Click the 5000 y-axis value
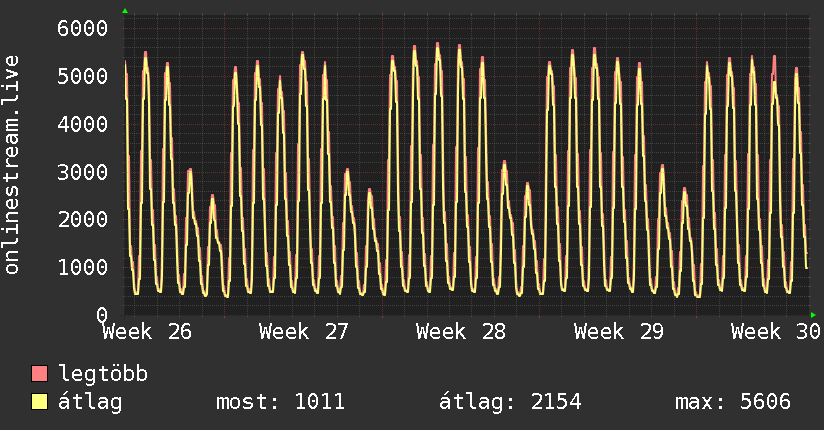Image resolution: width=824 pixels, height=430 pixels. (x=83, y=76)
